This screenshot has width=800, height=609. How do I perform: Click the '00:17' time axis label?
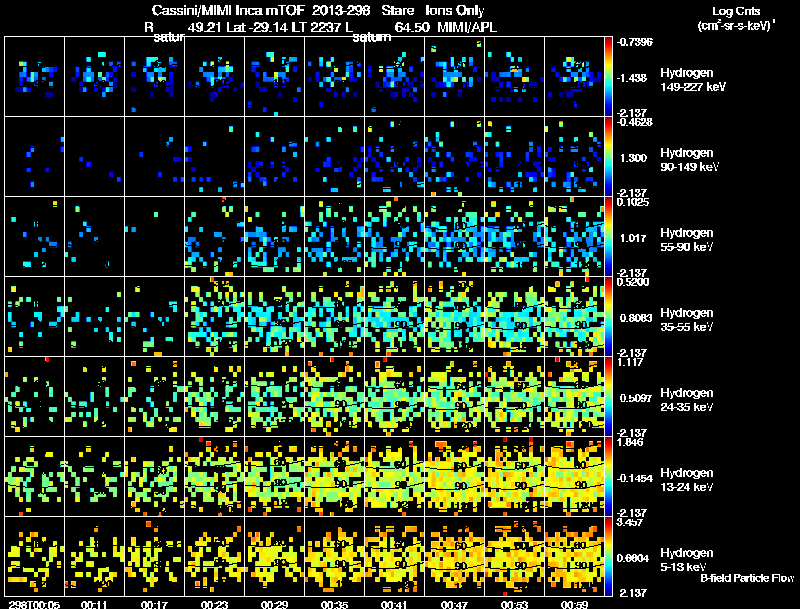[154, 604]
